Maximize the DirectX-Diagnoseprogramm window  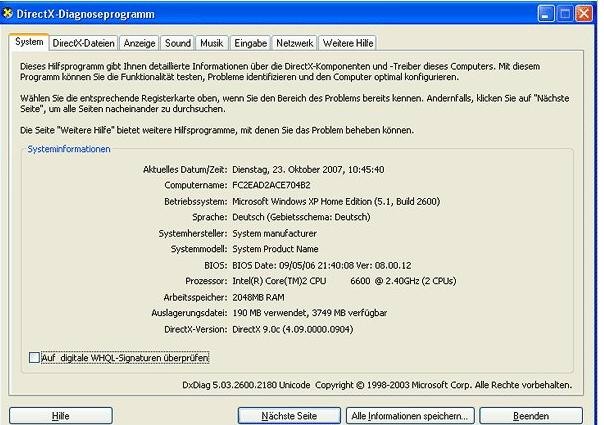568,13
